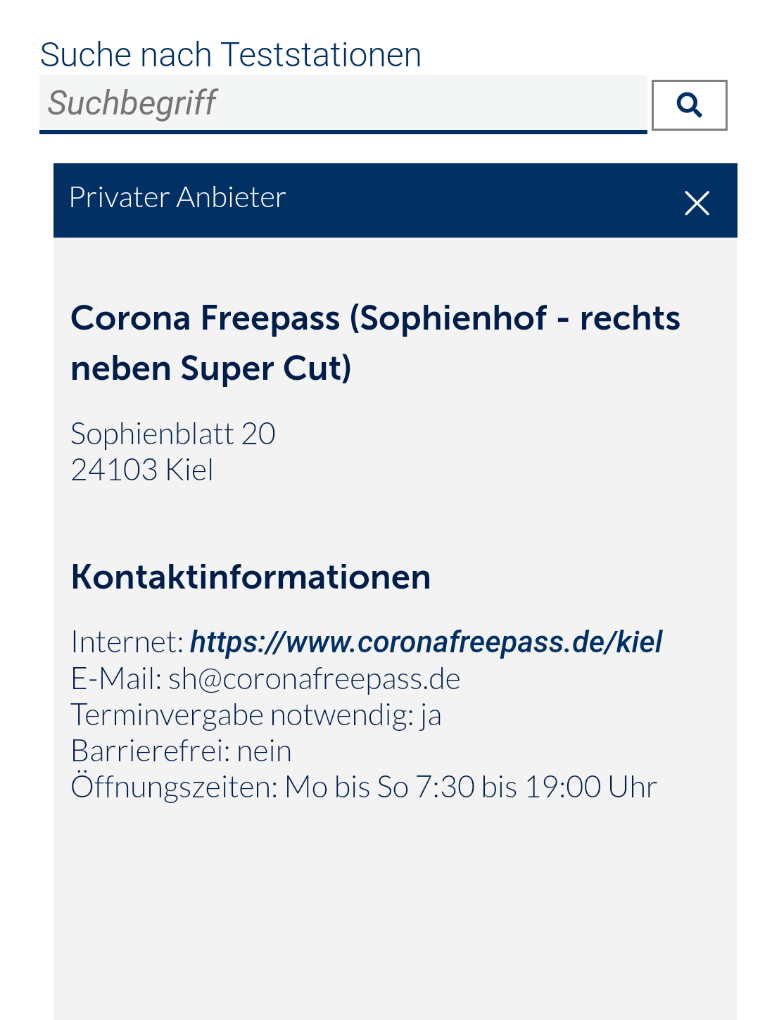Viewport: 760px width, 1020px height.
Task: Click the "Öffnungszeiten:" label
Action: (x=174, y=787)
